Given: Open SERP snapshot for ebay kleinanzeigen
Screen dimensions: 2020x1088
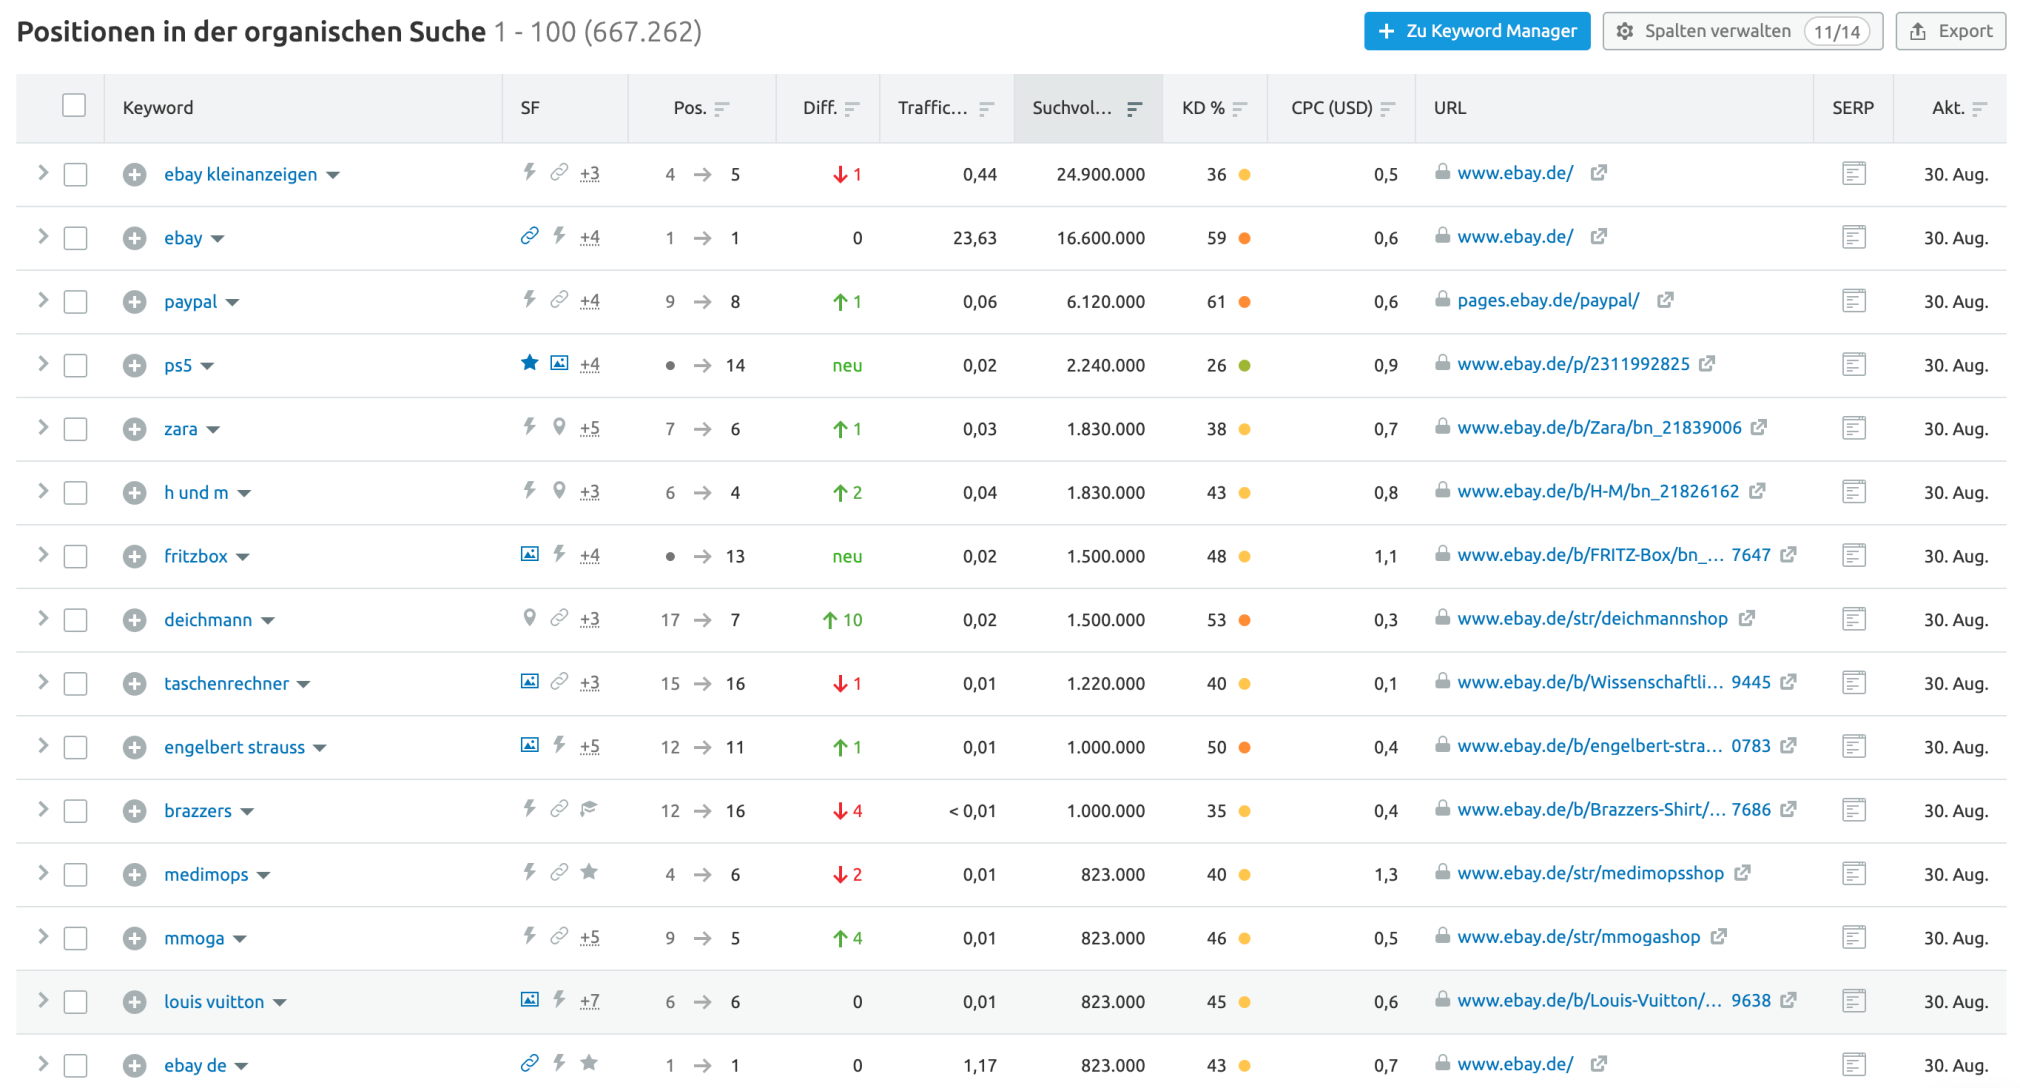Looking at the screenshot, I should coord(1853,174).
